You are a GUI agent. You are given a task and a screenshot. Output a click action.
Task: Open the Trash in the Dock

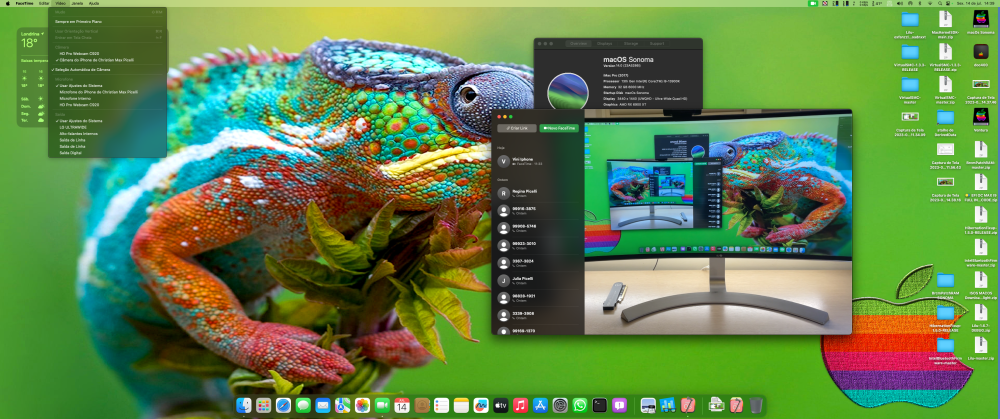tap(756, 405)
